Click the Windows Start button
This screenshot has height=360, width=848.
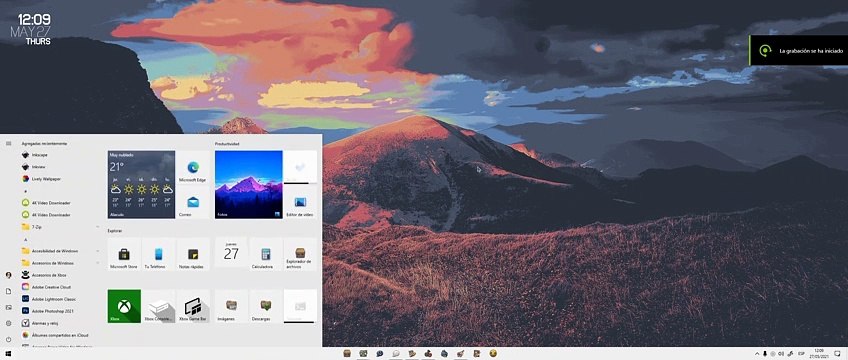point(9,354)
